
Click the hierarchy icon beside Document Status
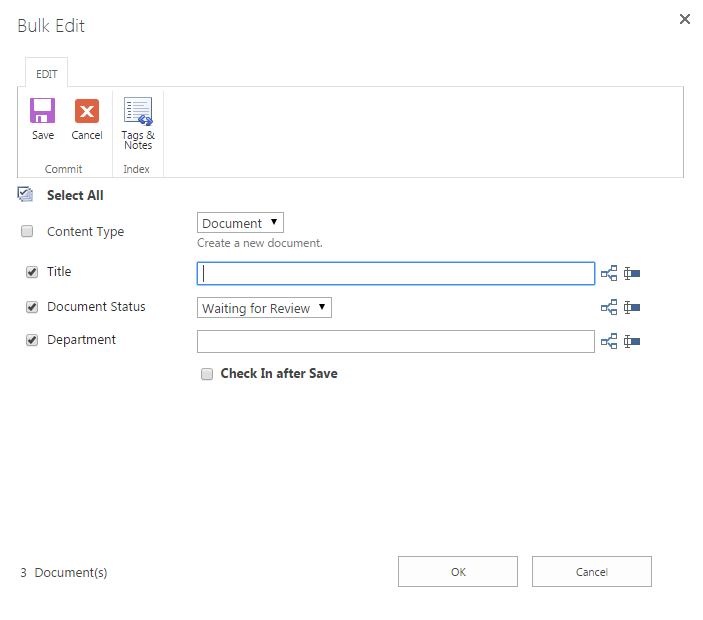tap(609, 308)
